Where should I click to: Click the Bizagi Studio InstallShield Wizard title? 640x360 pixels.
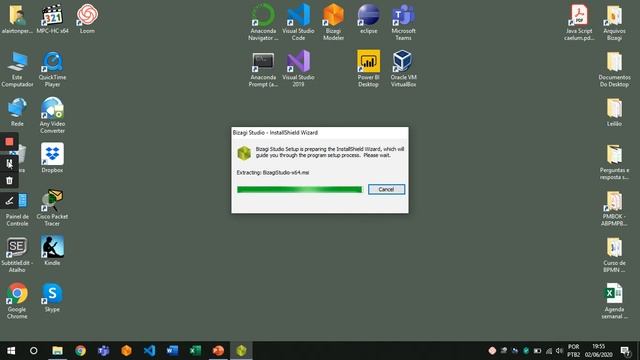point(275,133)
